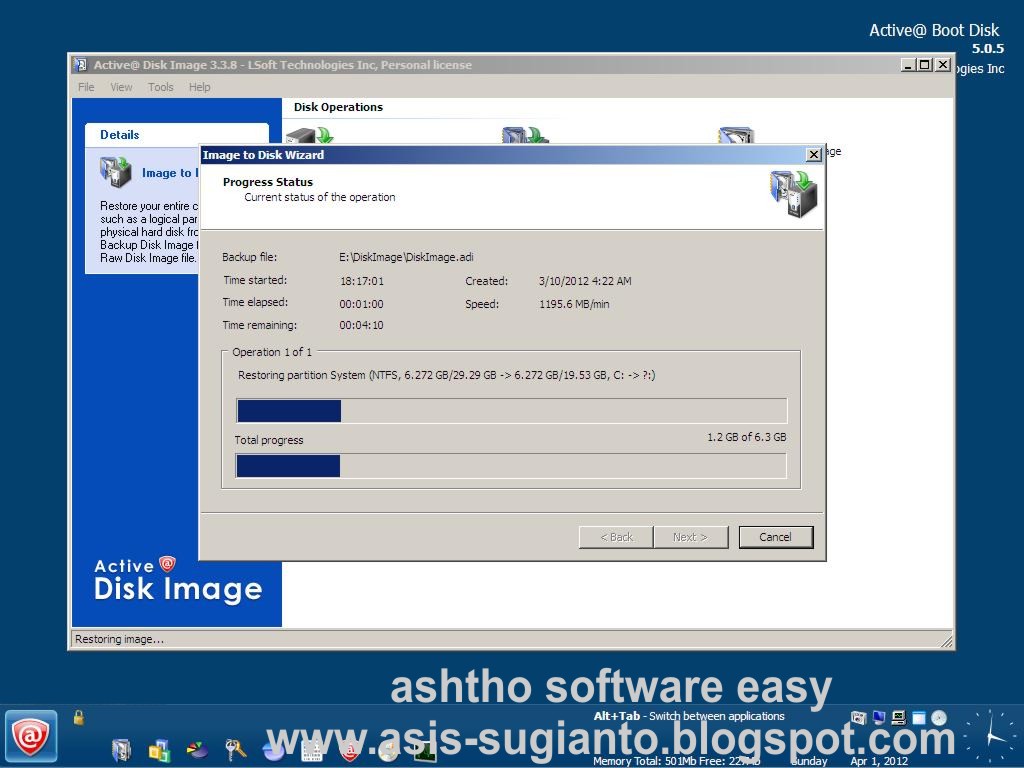The height and width of the screenshot is (768, 1024).
Task: Launch the pie chart taskbar icon
Action: (x=197, y=750)
